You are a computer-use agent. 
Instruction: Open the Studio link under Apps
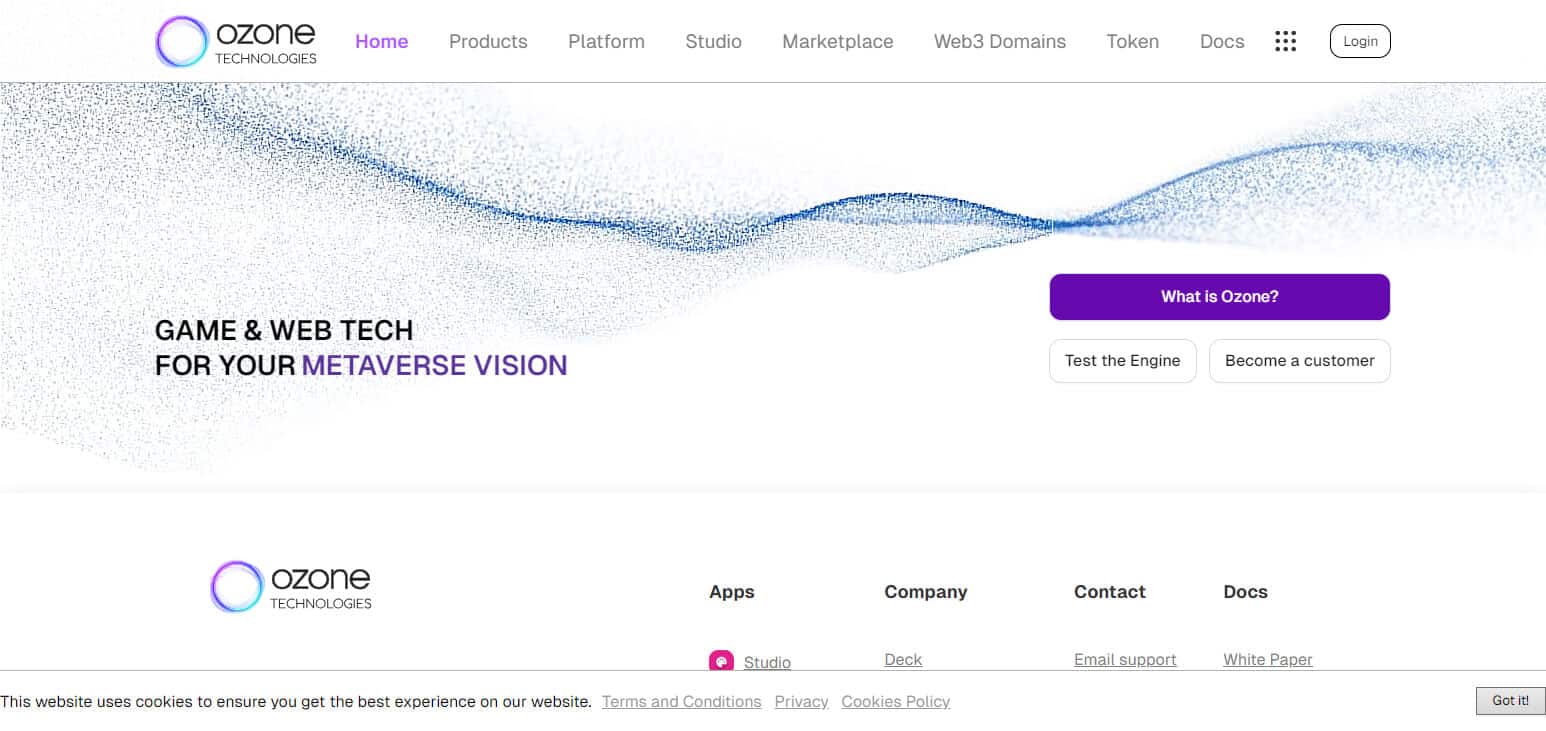767,662
